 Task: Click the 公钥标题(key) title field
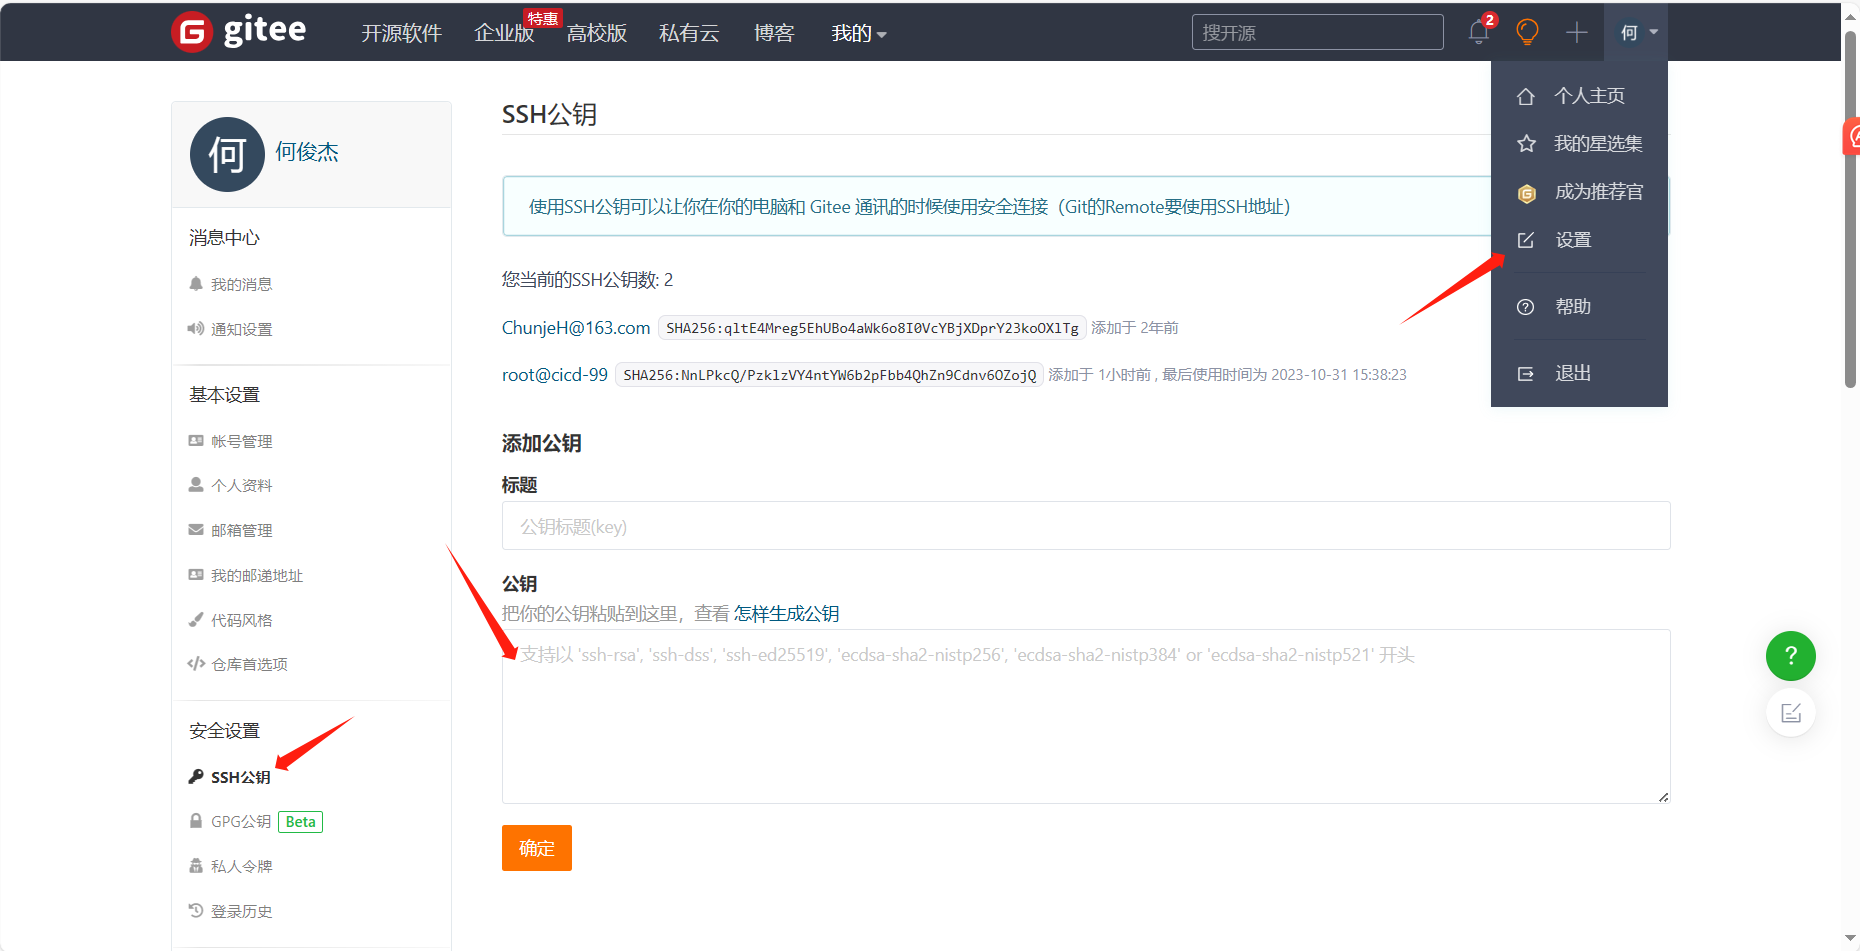pyautogui.click(x=1086, y=526)
